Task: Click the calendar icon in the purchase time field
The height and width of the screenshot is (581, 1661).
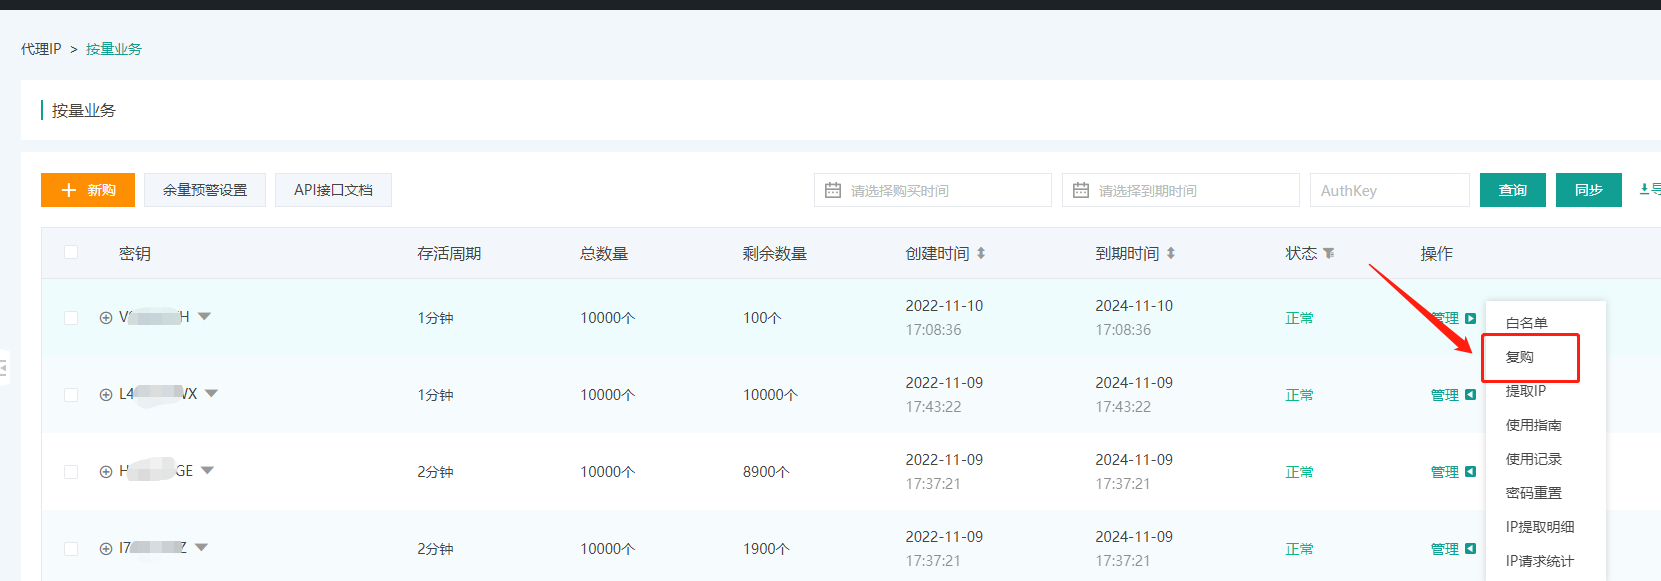Action: point(833,190)
